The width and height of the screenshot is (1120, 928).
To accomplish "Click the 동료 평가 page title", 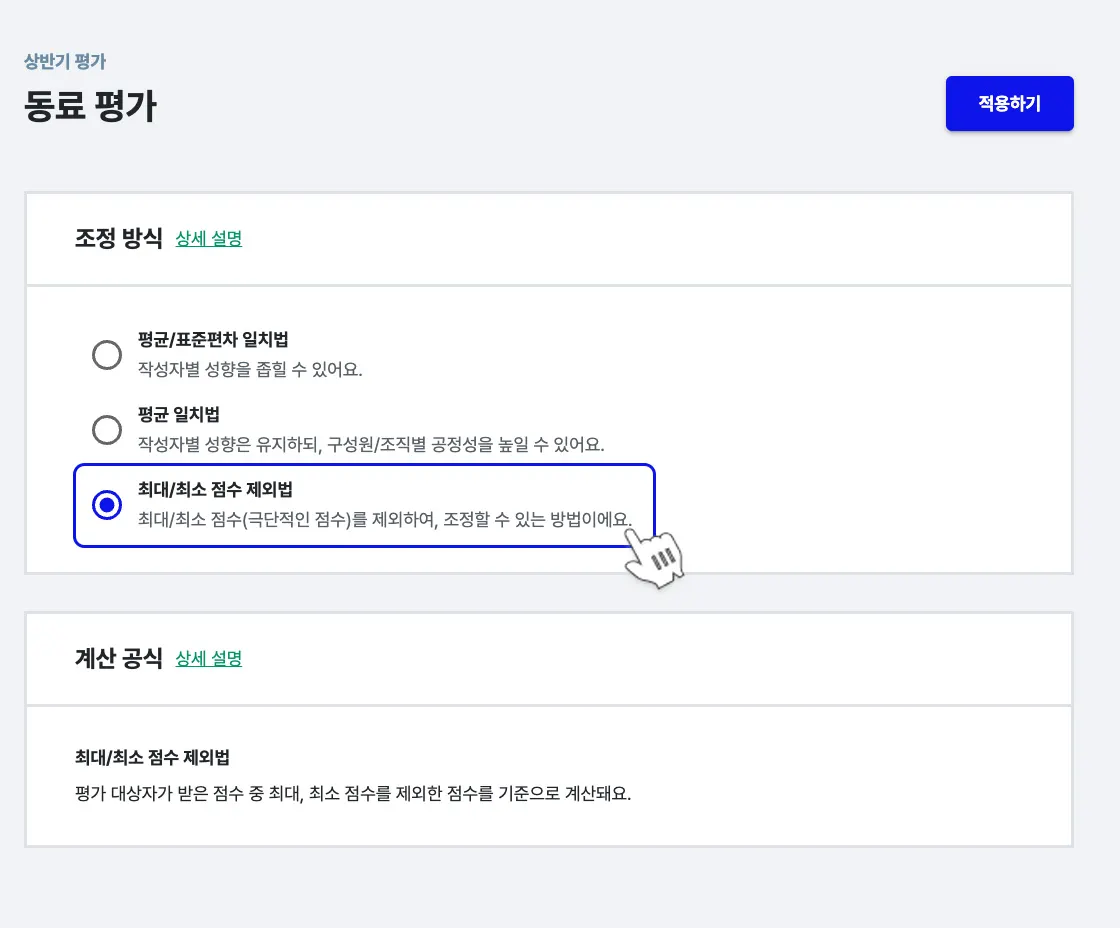I will 90,106.
